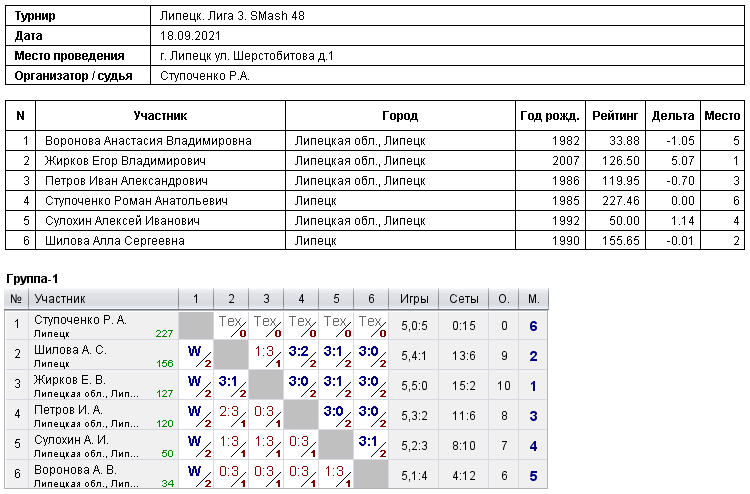The image size is (750, 494).
Task: Click 'Шилова А. С.' in group table
Action: pyautogui.click(x=70, y=351)
